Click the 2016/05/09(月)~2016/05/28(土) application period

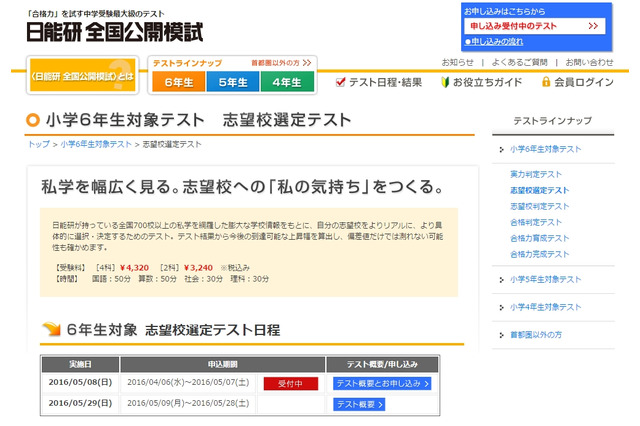pos(188,403)
